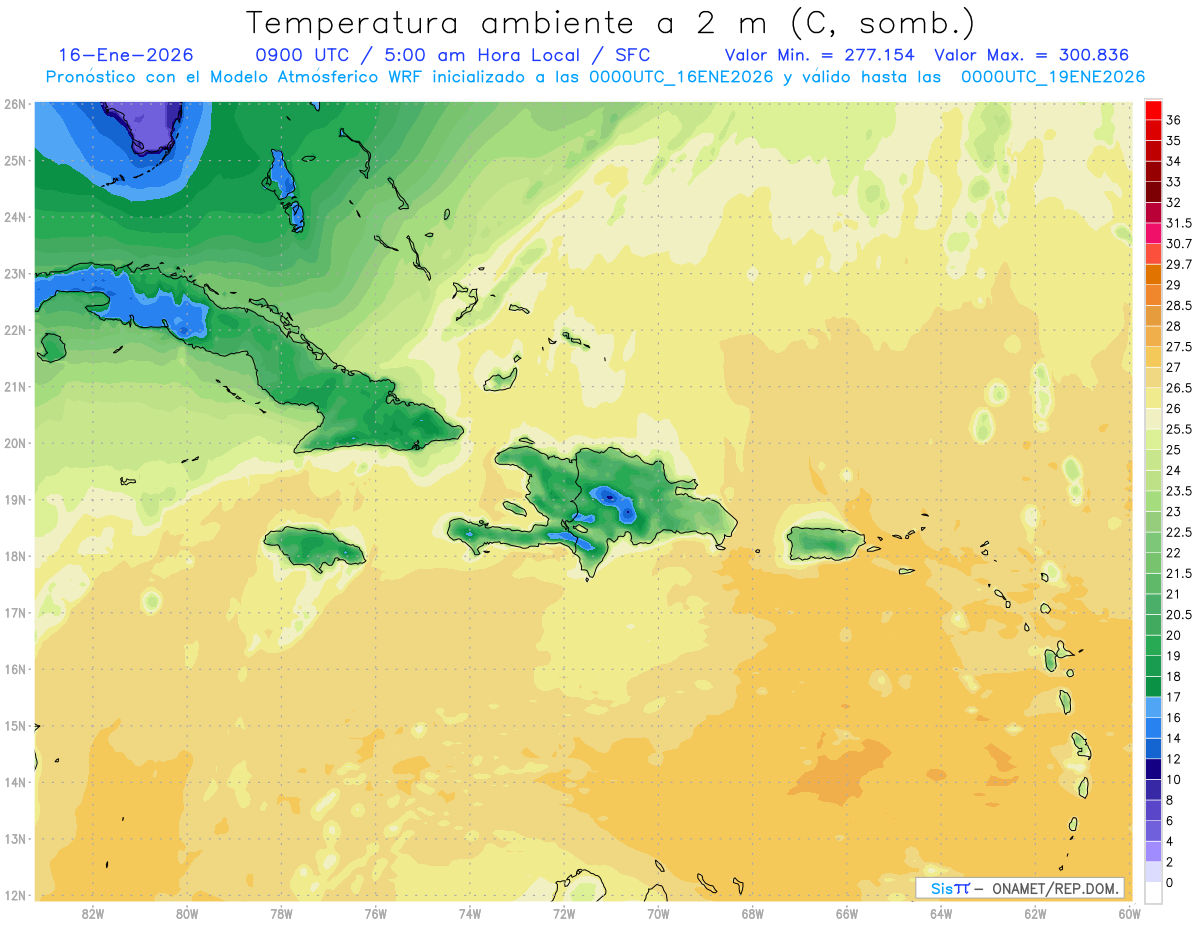Click the '21N' latitude axis label
The width and height of the screenshot is (1200, 927).
tap(14, 387)
